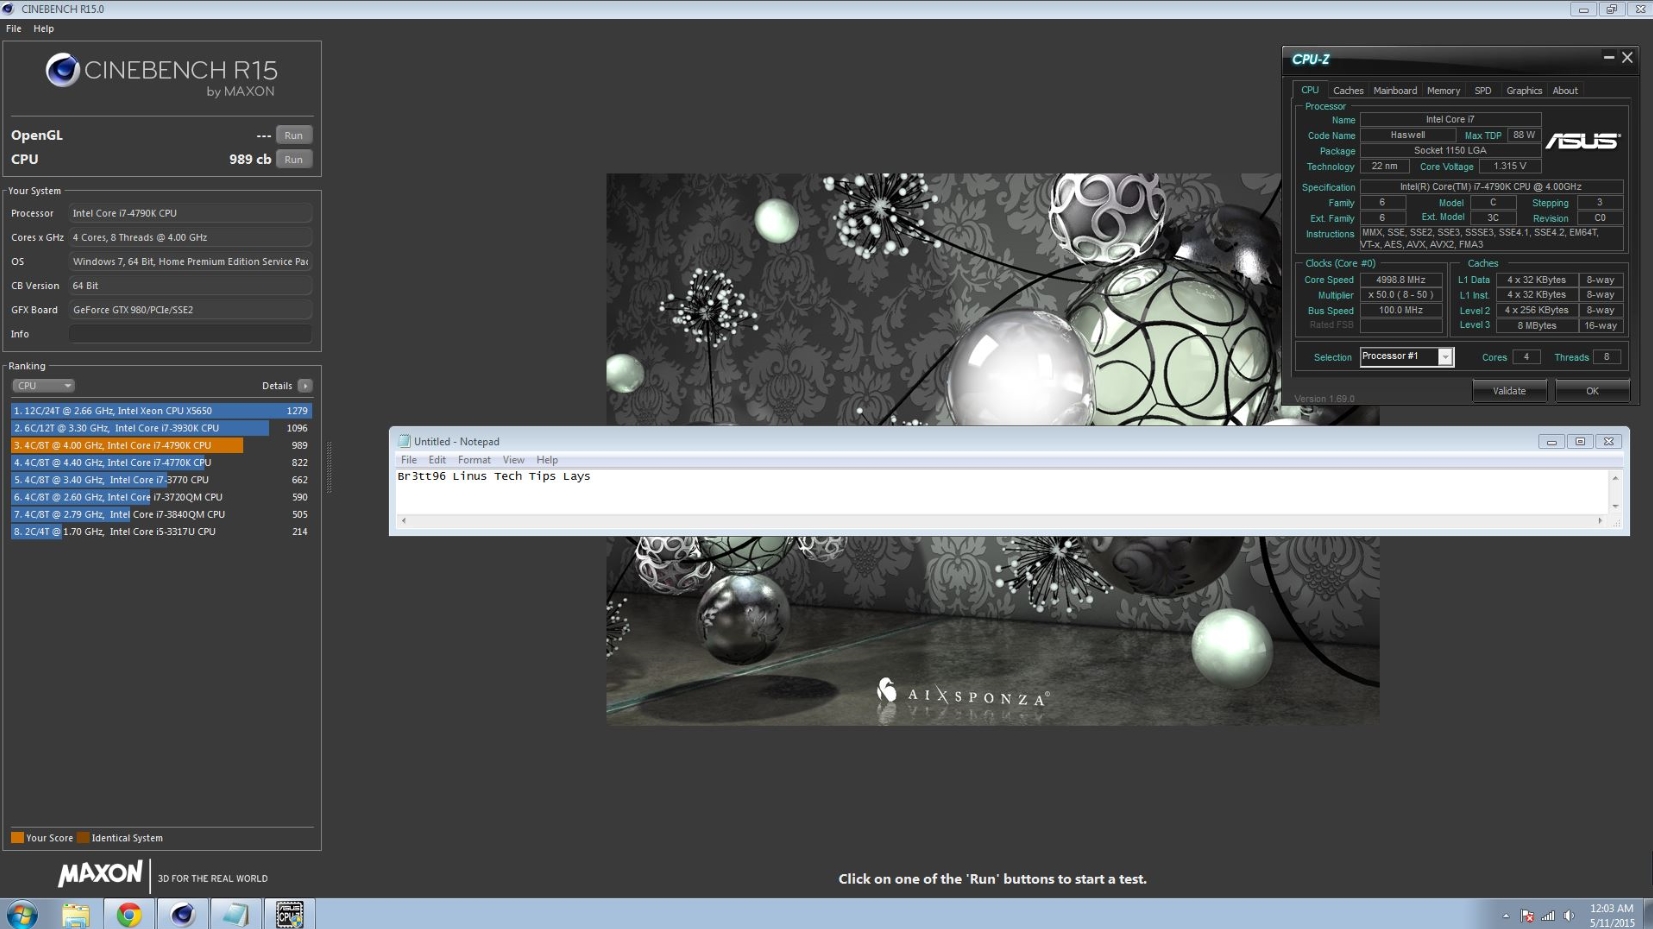Switch to CPU-Z Memory tab
This screenshot has width=1653, height=929.
tap(1443, 91)
